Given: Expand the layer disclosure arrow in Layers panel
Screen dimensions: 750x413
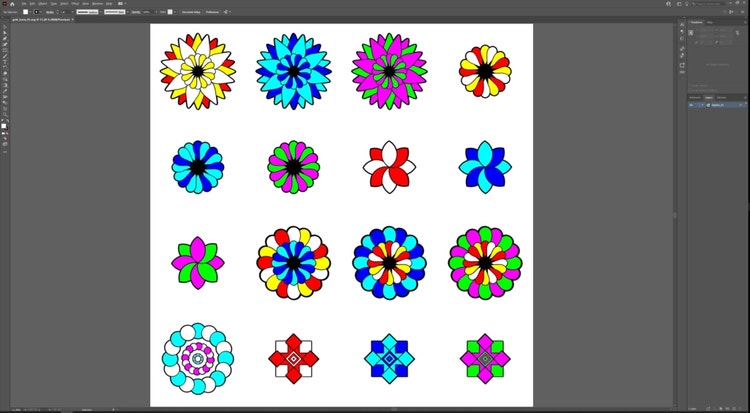Looking at the screenshot, I should 703,105.
